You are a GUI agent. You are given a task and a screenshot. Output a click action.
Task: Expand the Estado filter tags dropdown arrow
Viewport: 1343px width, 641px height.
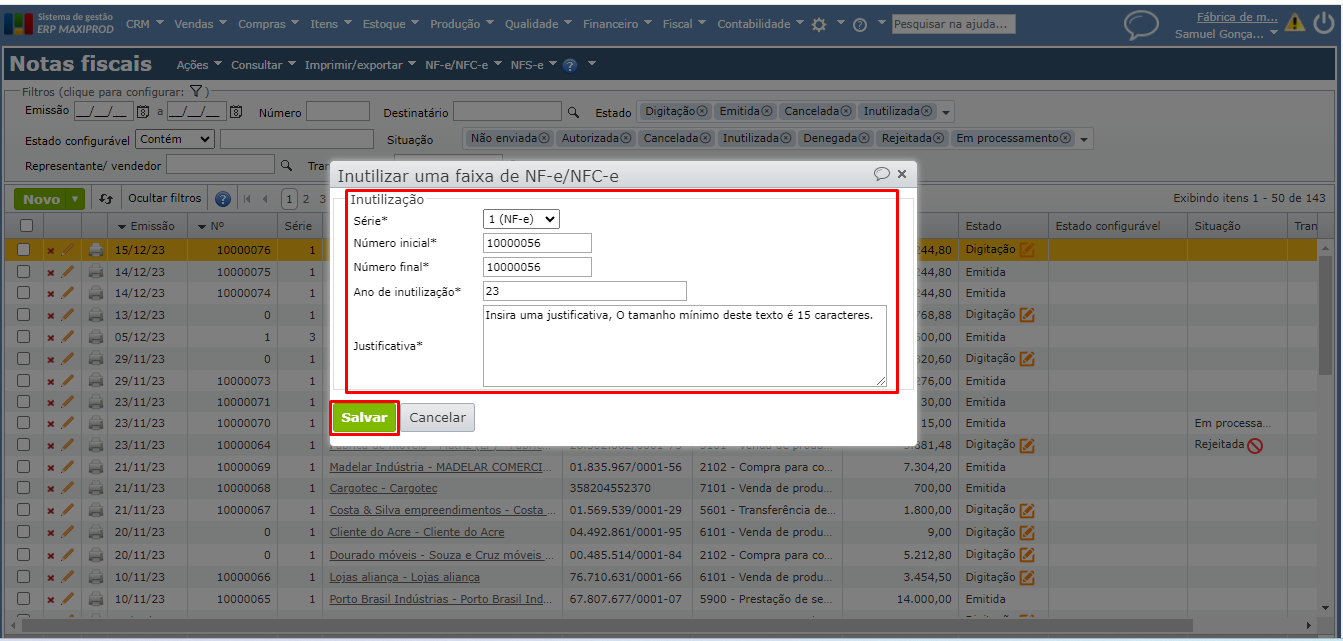947,113
